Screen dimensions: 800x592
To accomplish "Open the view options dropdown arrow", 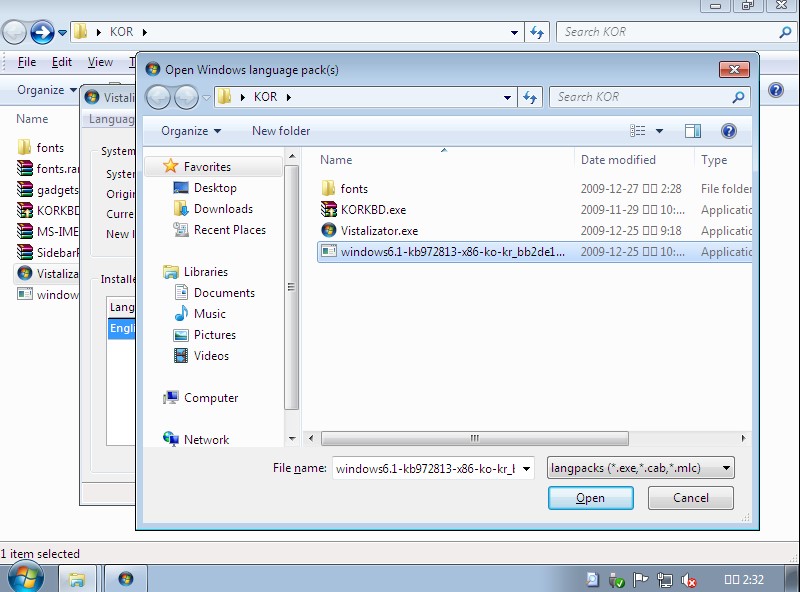I will pos(659,131).
